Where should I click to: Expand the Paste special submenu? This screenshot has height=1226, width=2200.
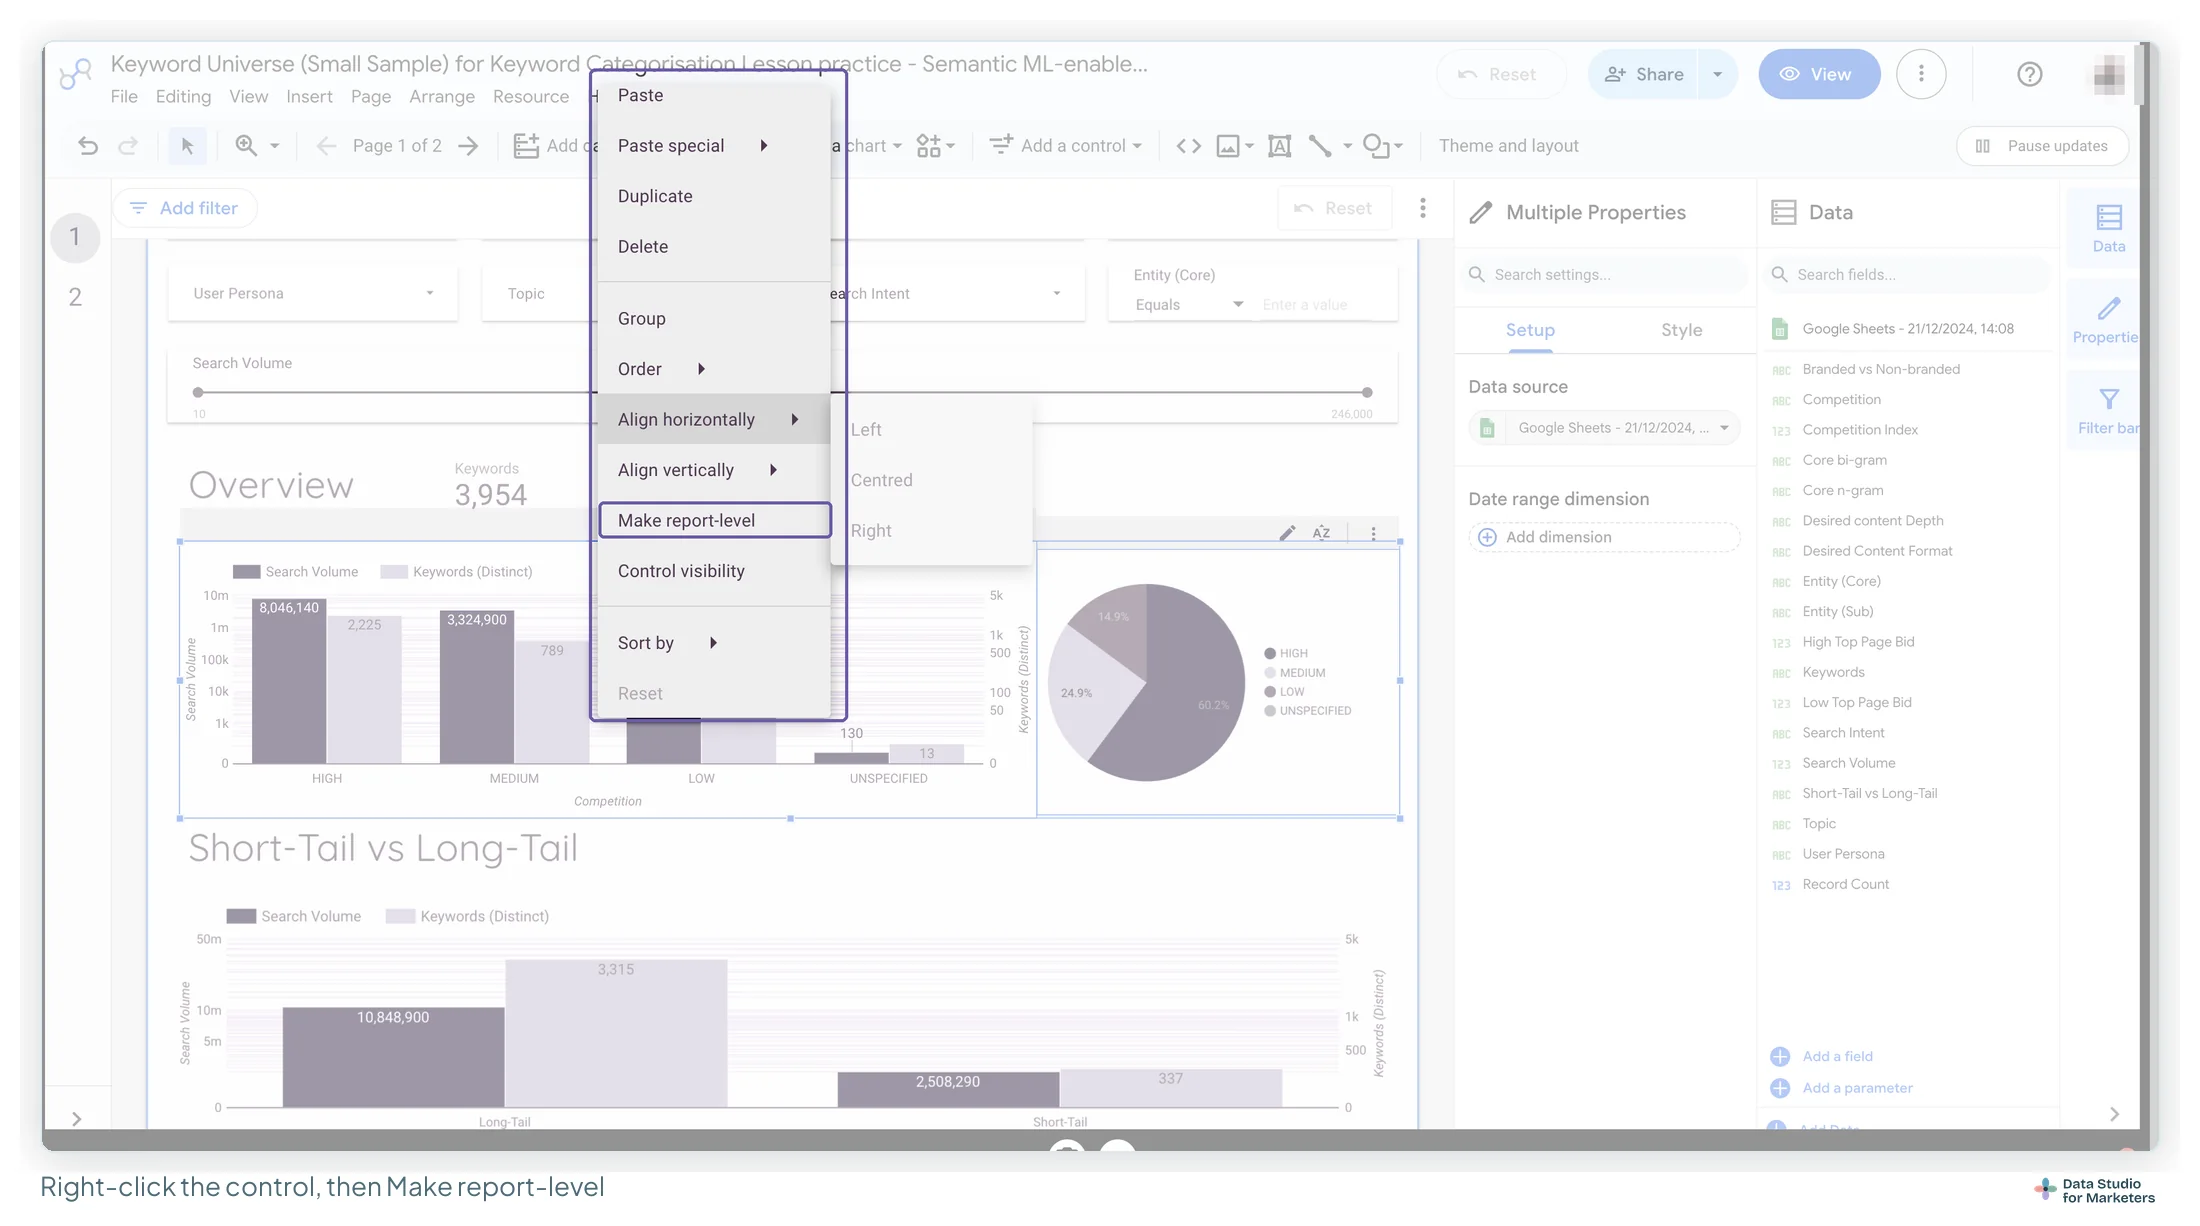pyautogui.click(x=714, y=146)
